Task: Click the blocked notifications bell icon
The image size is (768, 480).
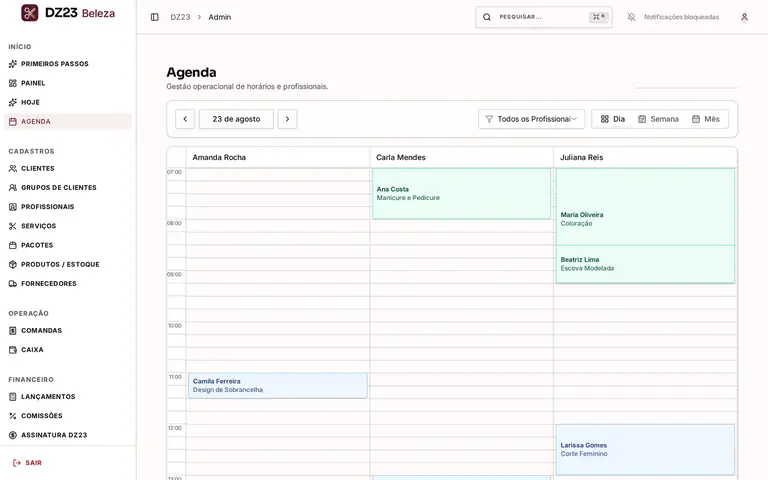Action: tap(631, 17)
